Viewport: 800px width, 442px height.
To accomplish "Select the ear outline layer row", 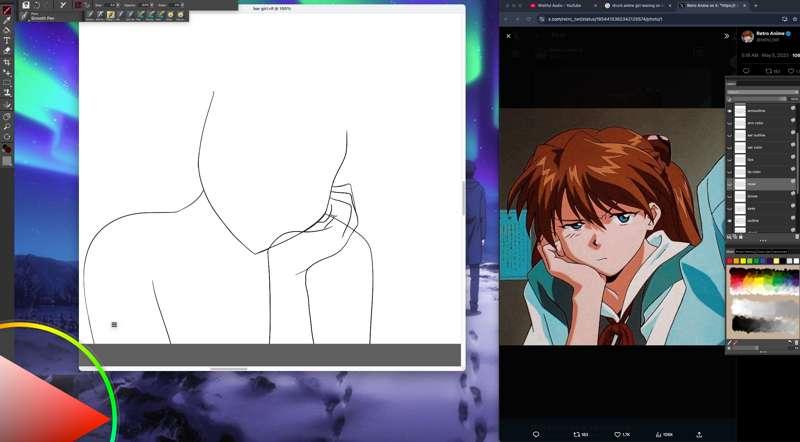I will [x=762, y=135].
